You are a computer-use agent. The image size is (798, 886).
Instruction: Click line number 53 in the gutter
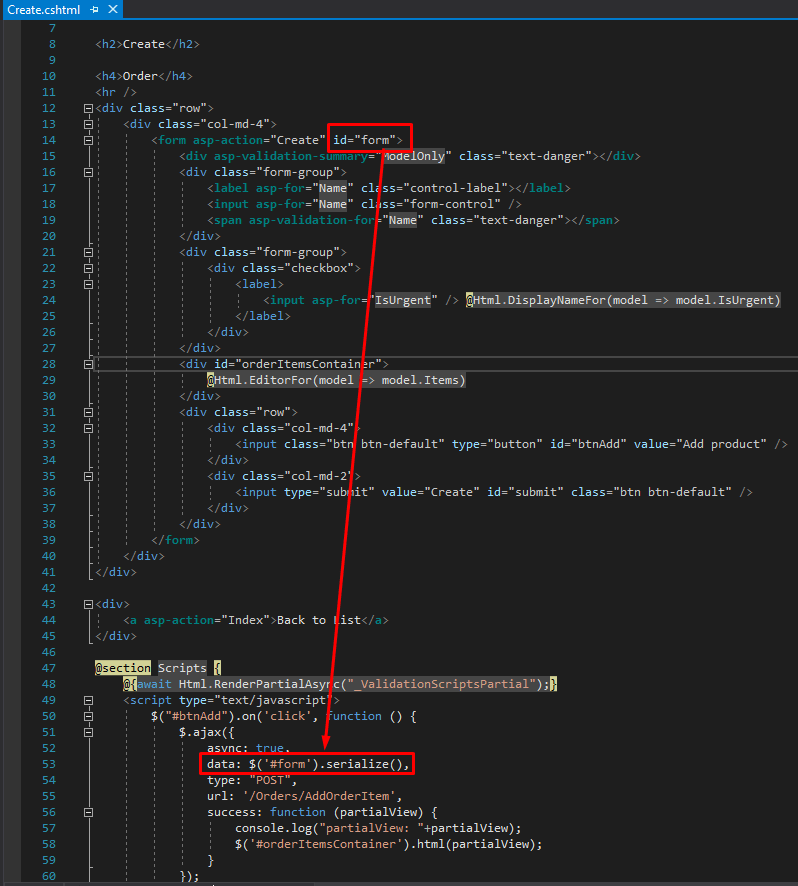click(49, 765)
